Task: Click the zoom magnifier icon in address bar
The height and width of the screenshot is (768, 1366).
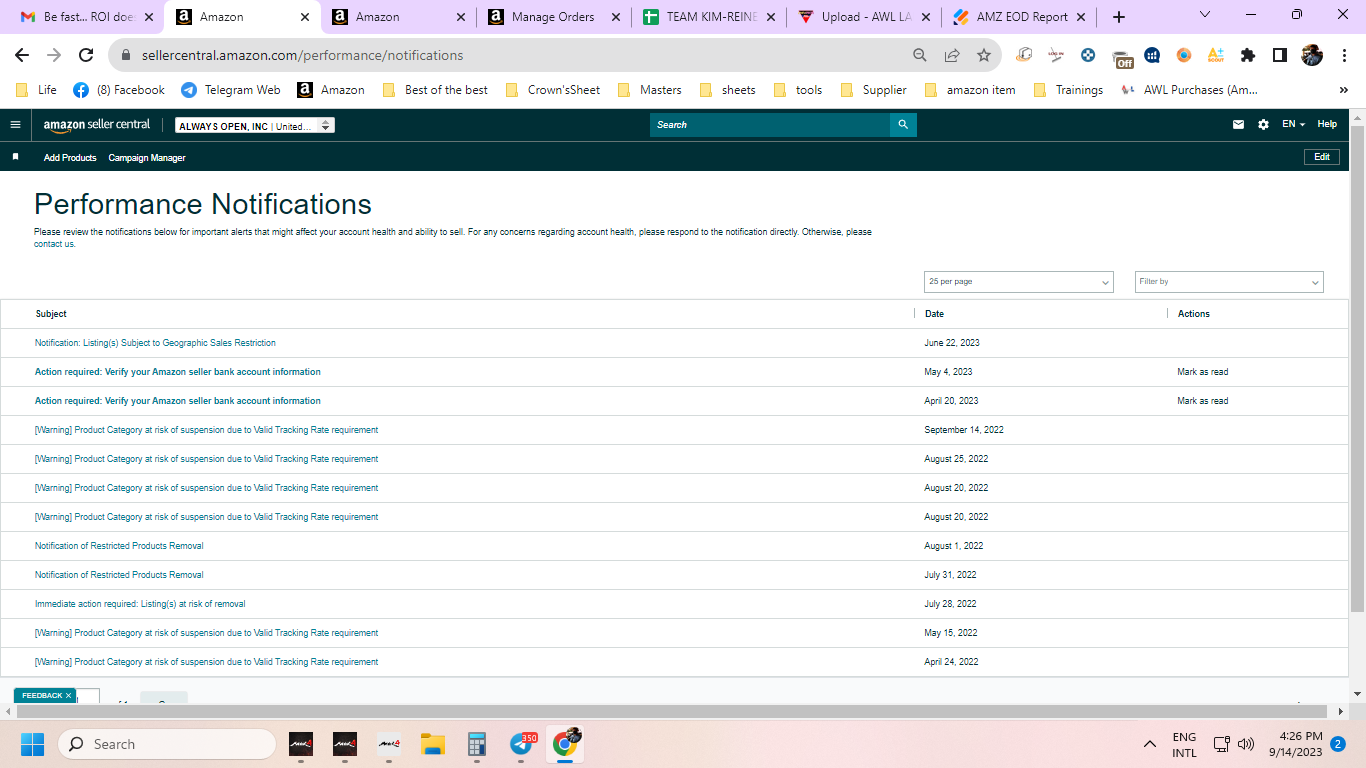Action: 920,55
